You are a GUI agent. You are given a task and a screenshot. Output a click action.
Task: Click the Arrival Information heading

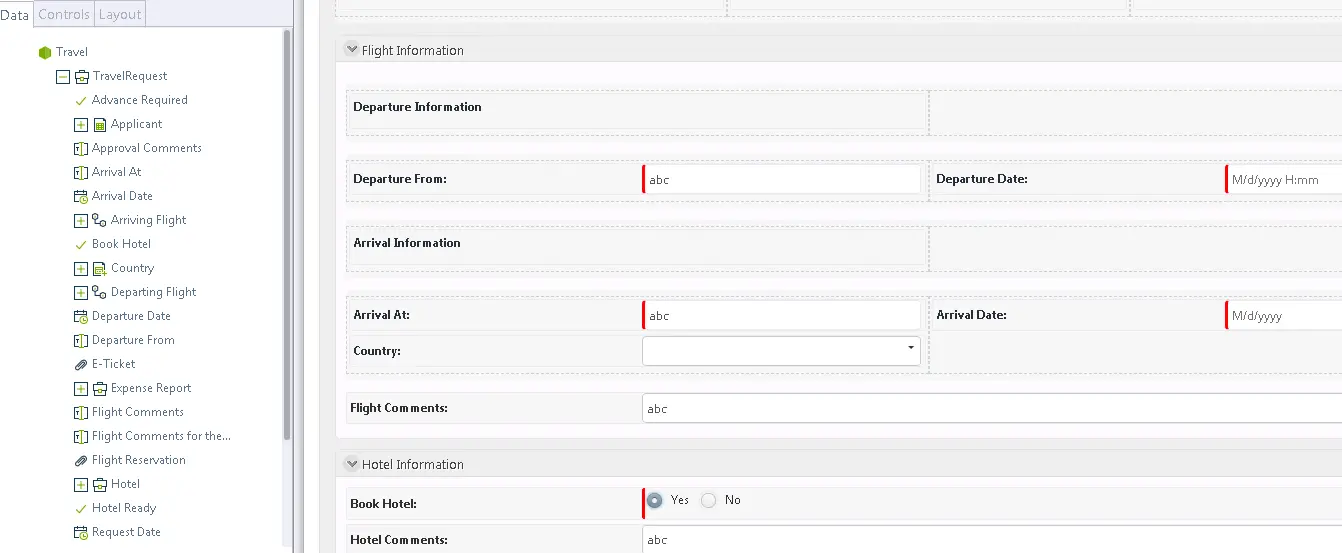407,243
